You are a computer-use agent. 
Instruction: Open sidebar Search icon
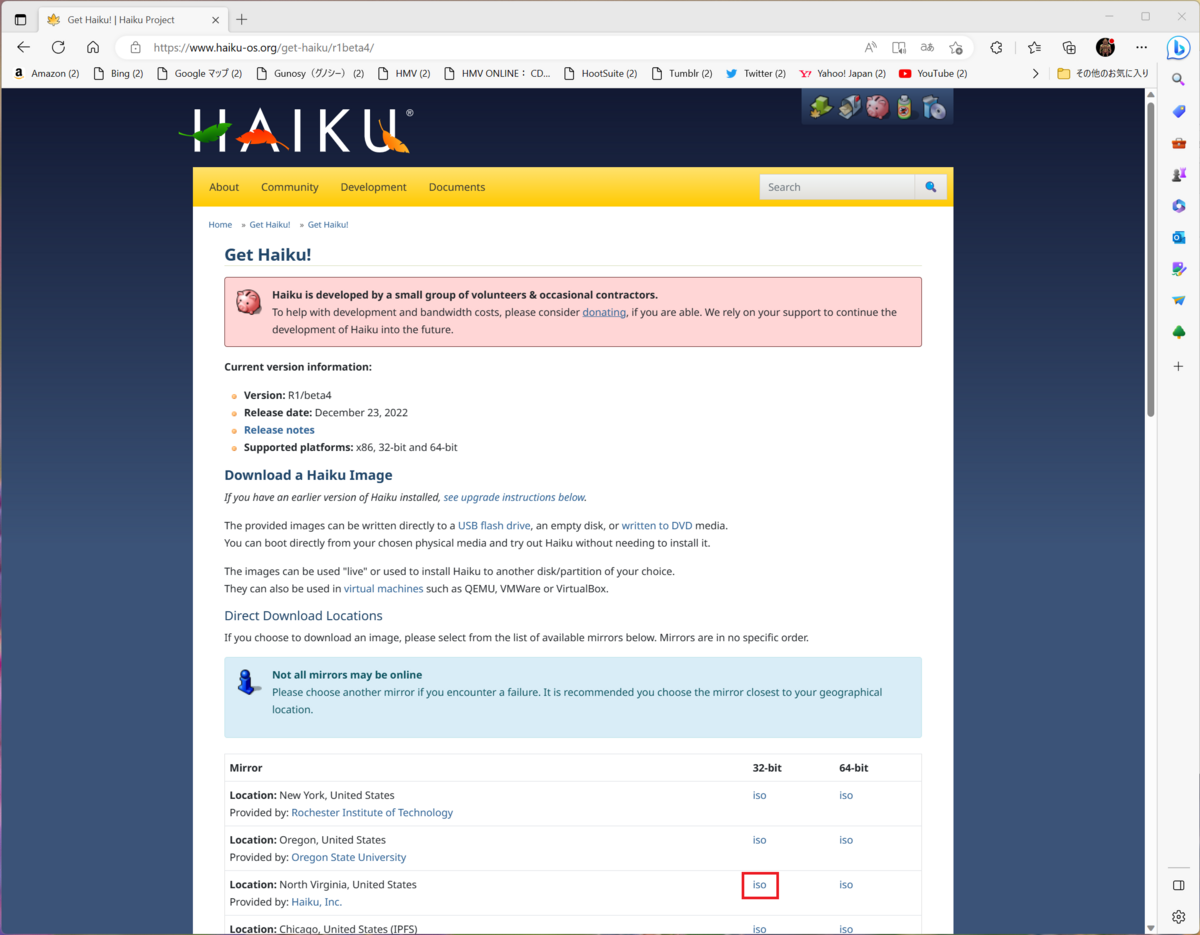(x=1179, y=80)
